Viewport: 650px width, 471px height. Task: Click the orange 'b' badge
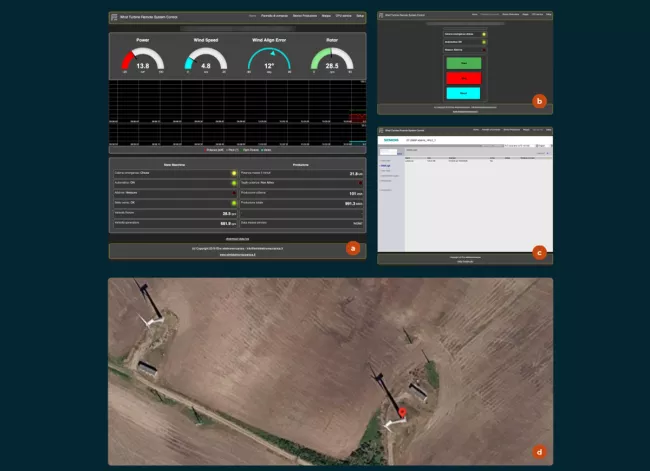pos(539,101)
